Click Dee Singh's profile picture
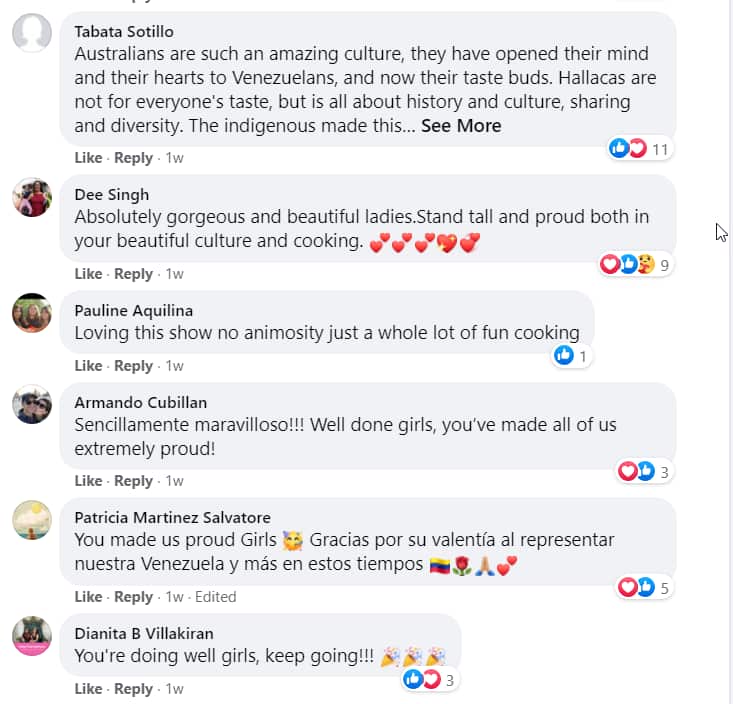 point(32,197)
